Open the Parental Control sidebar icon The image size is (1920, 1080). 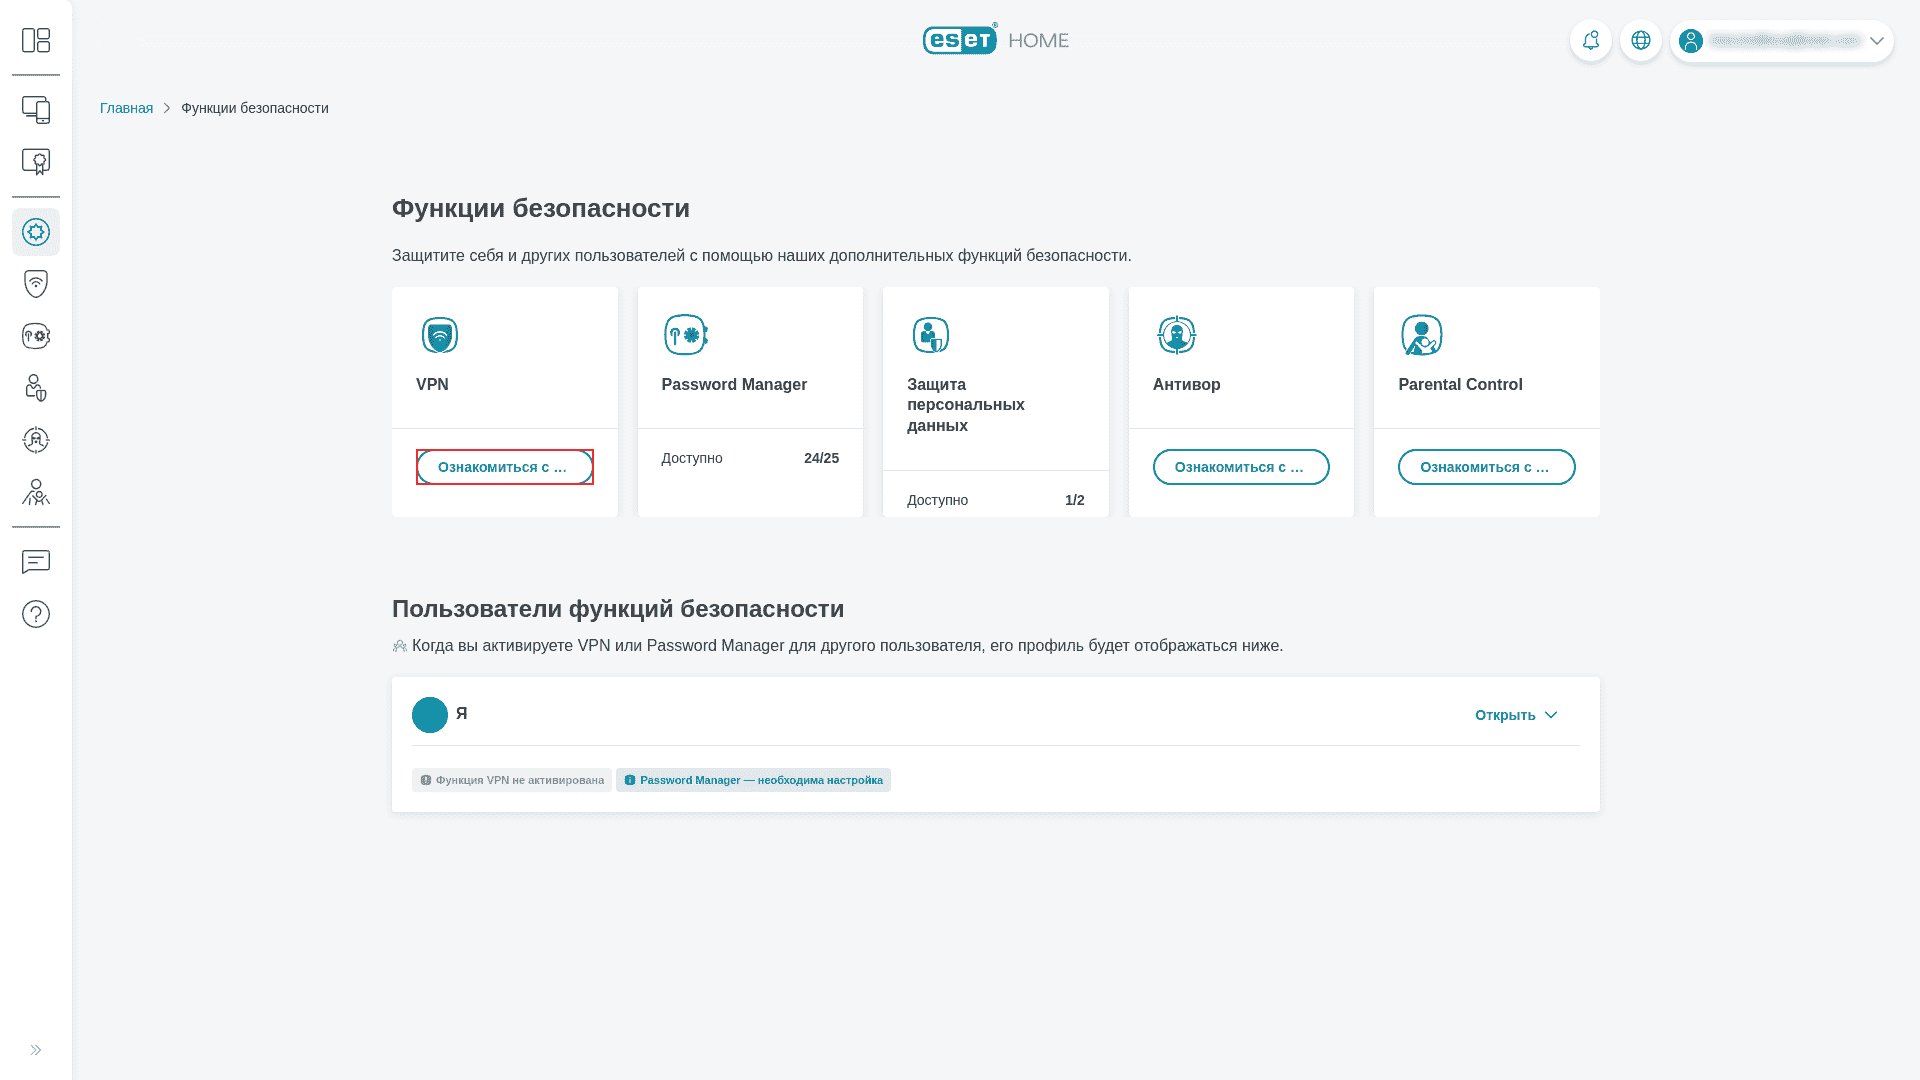pos(36,492)
